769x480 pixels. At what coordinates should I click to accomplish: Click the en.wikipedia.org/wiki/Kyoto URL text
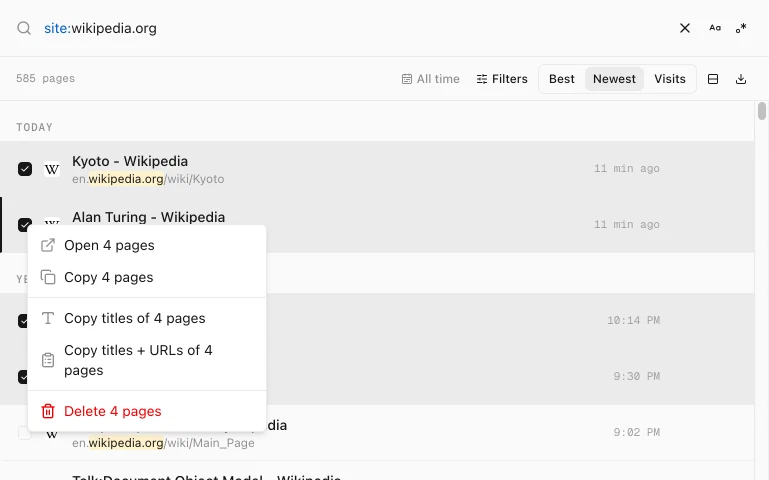coord(148,179)
